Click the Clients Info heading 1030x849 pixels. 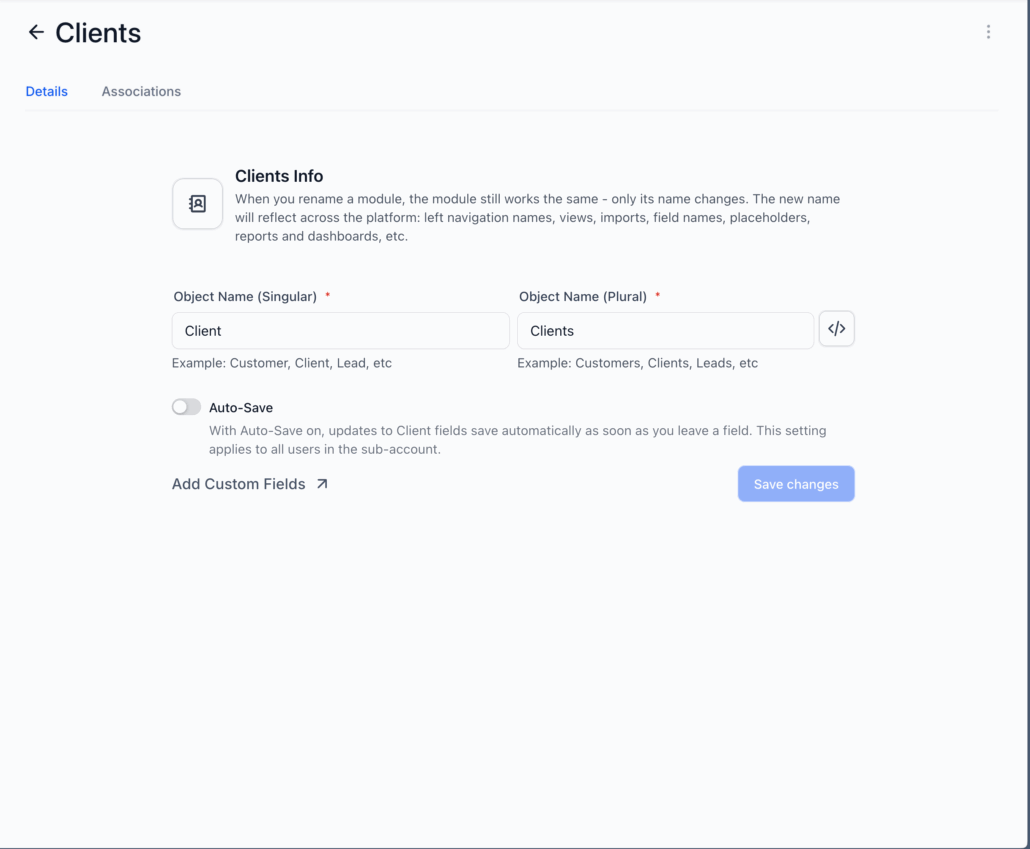279,176
